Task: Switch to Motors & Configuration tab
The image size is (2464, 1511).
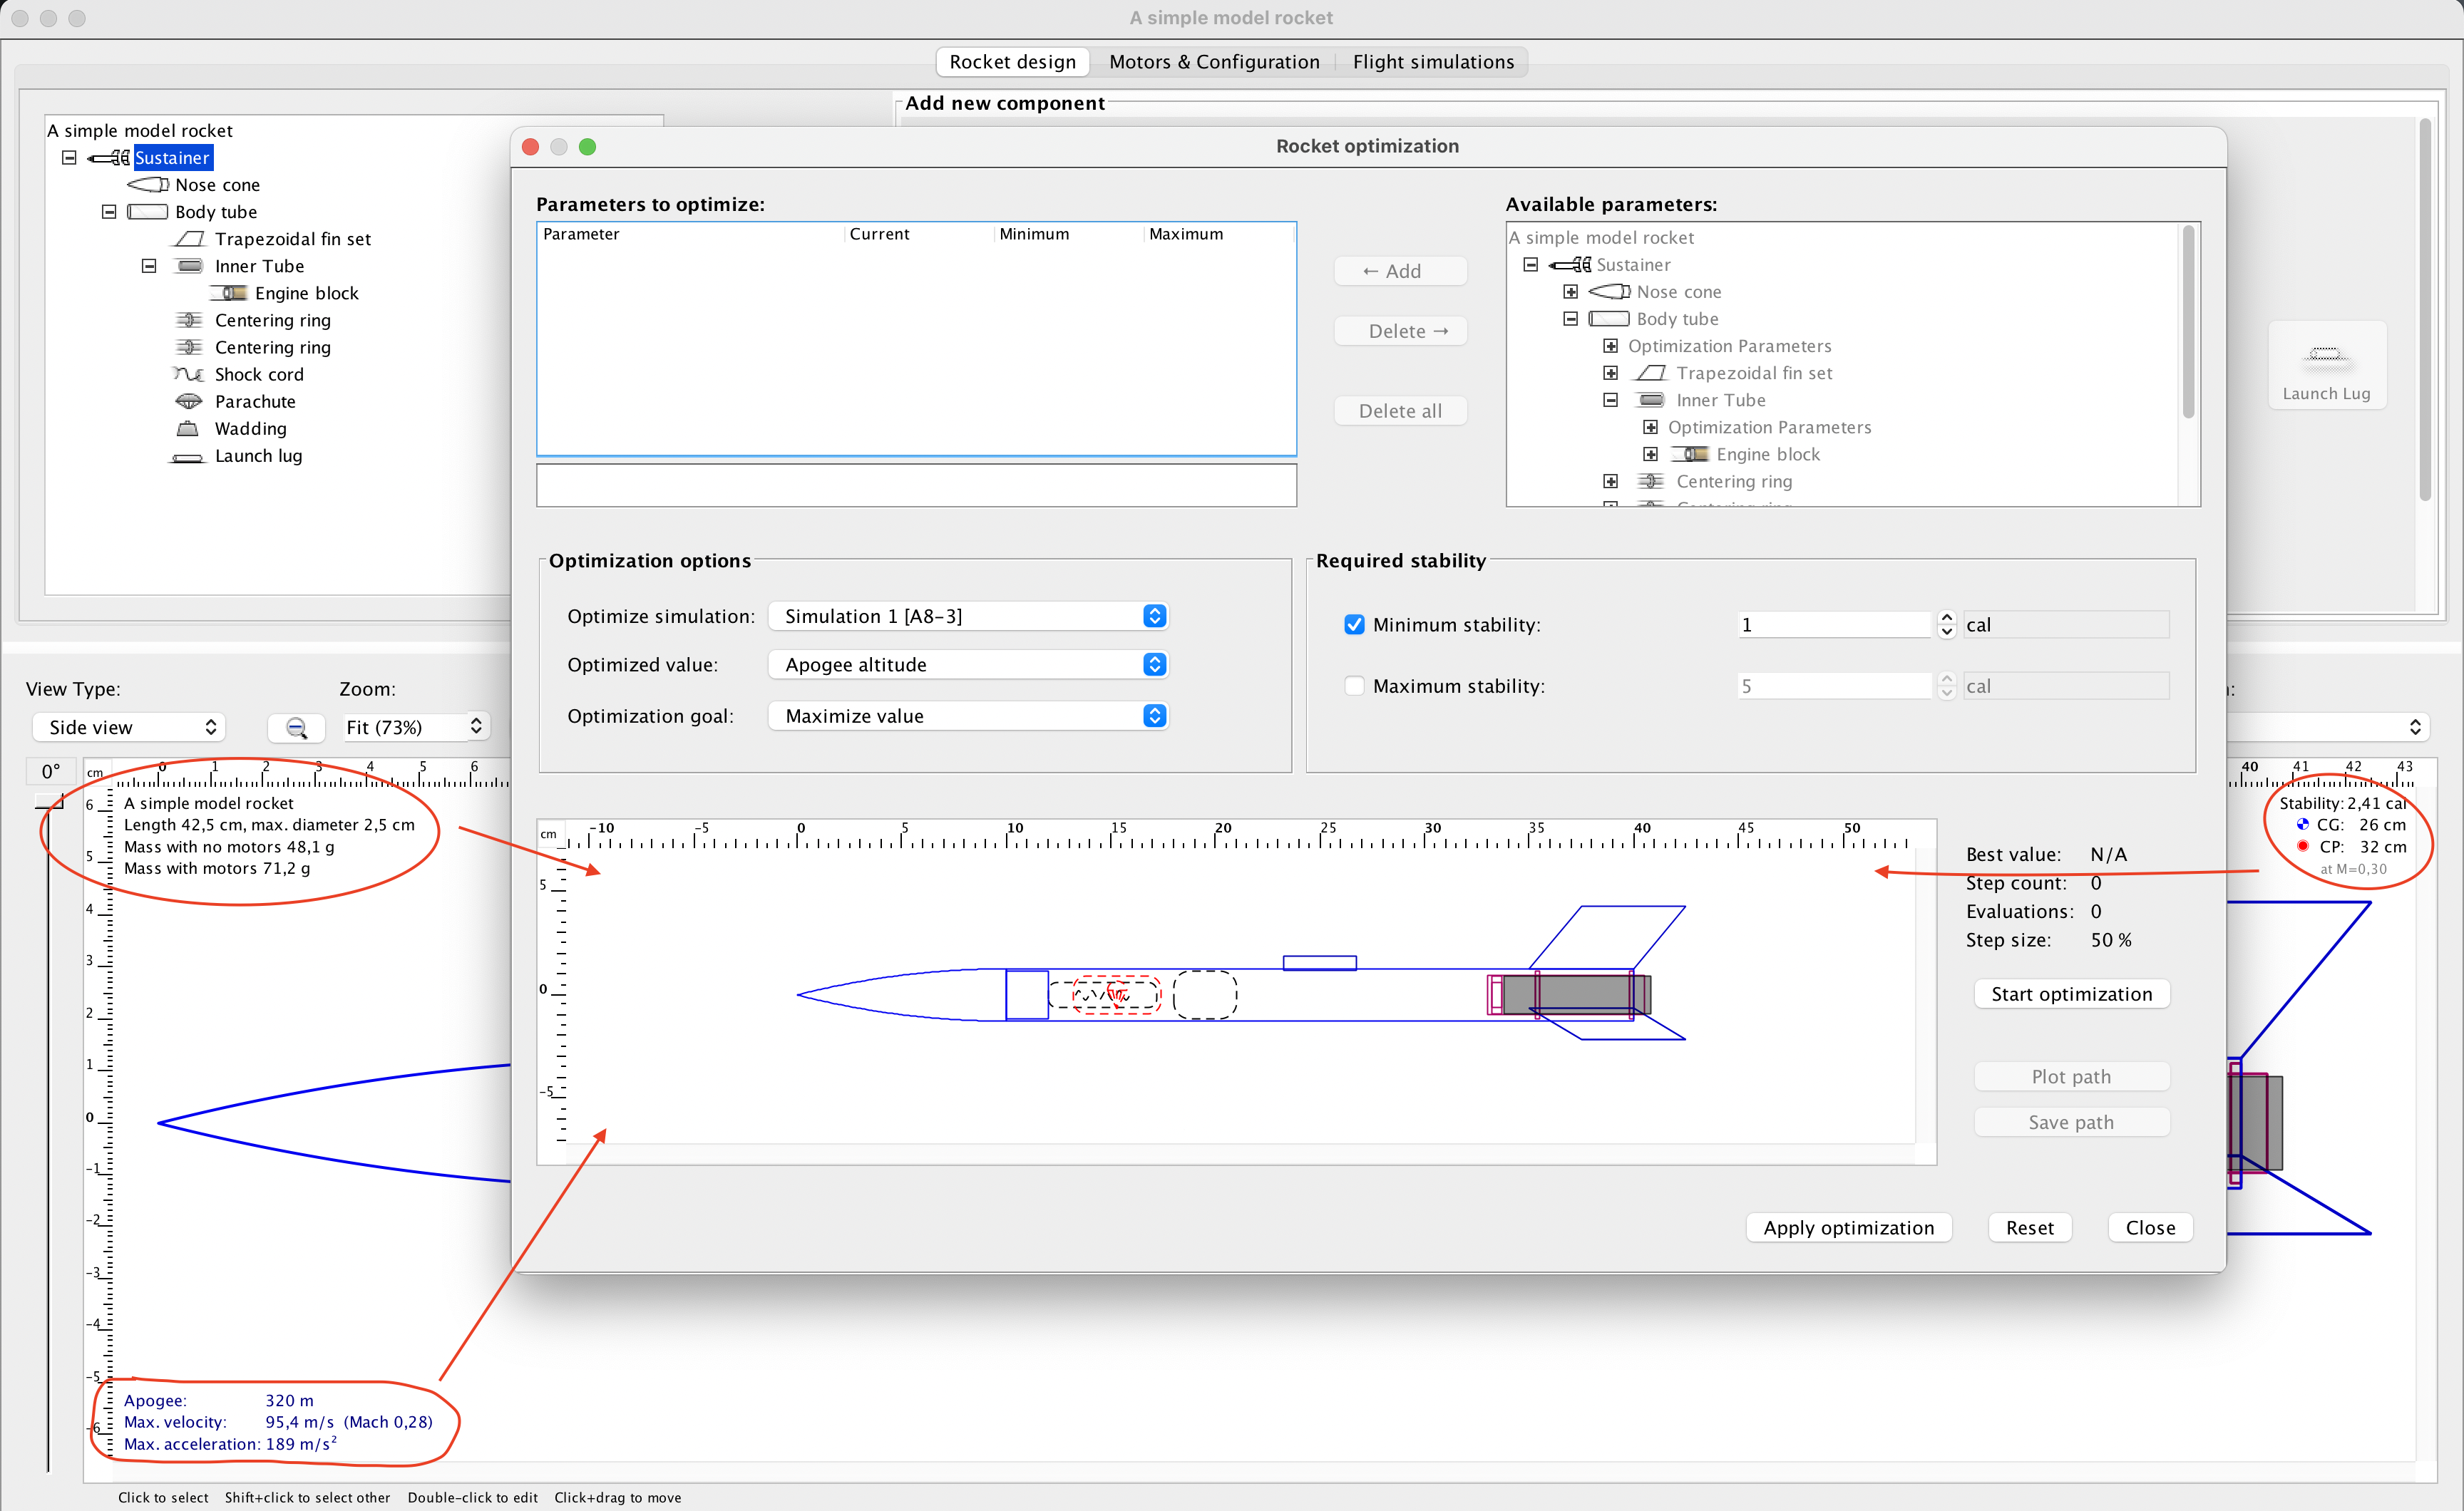Action: [1214, 62]
